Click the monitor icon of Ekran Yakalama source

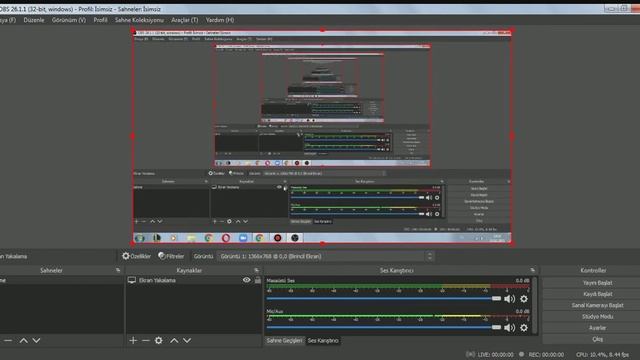(x=132, y=280)
